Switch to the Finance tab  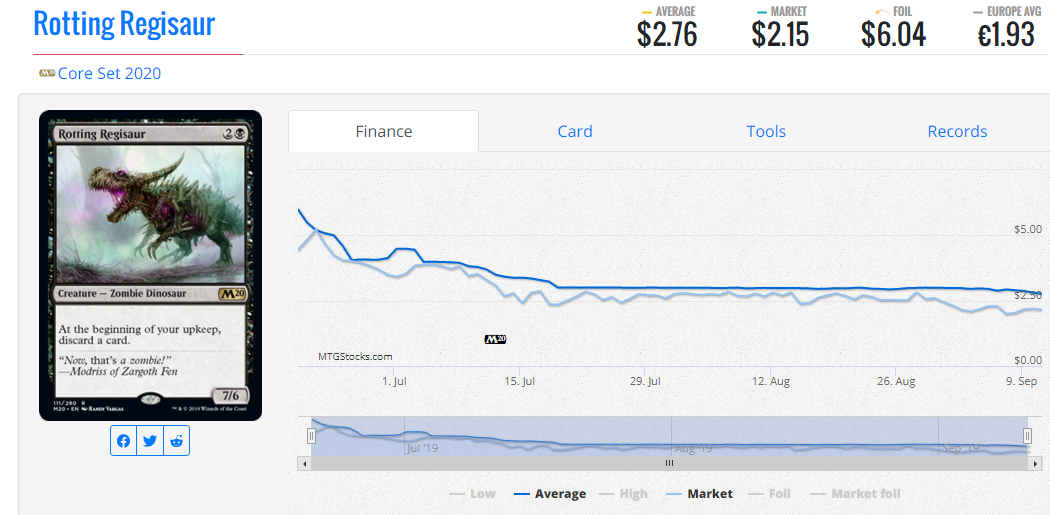(x=384, y=131)
